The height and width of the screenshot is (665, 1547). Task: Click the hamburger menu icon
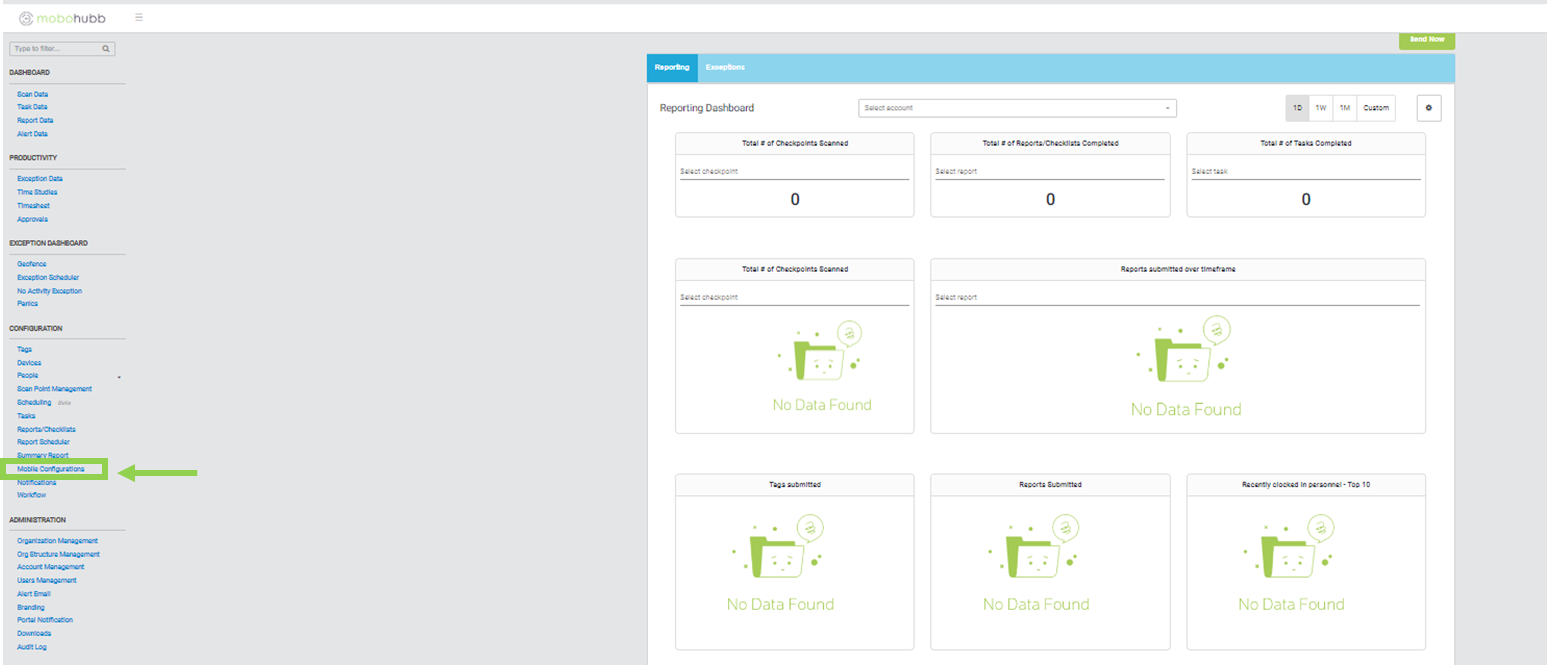pyautogui.click(x=138, y=17)
